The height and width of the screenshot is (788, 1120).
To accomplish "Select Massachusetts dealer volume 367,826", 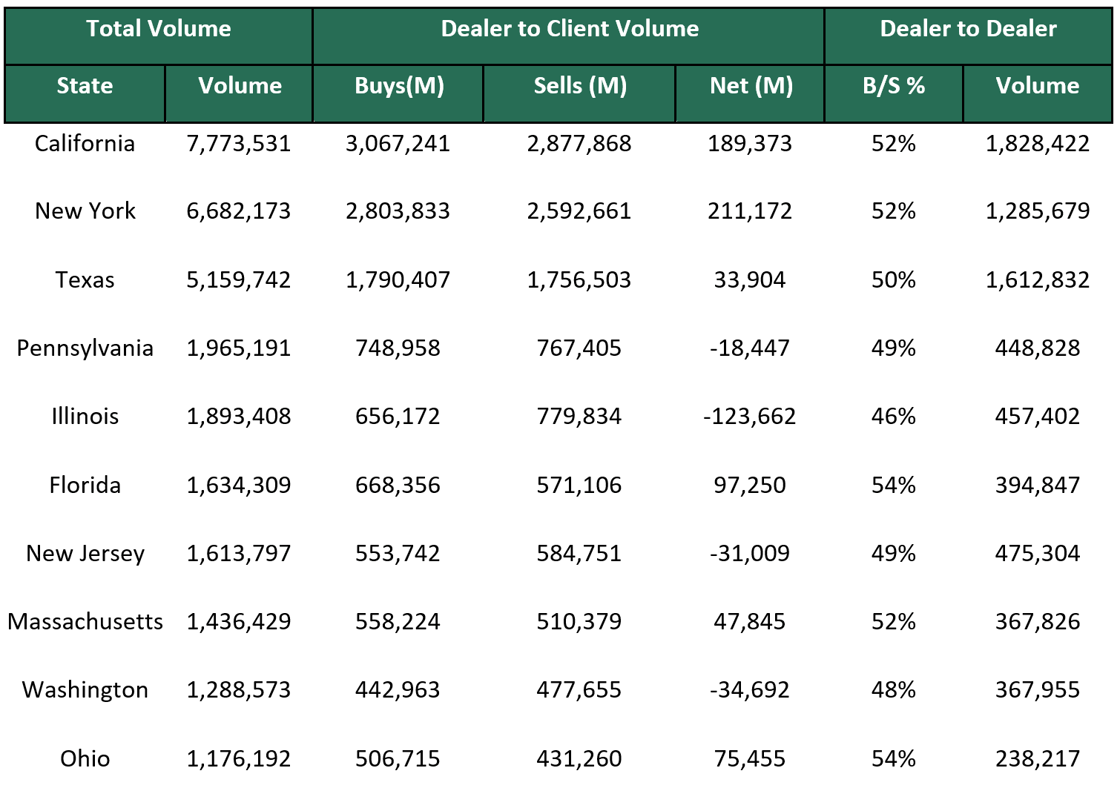I will pyautogui.click(x=1038, y=622).
